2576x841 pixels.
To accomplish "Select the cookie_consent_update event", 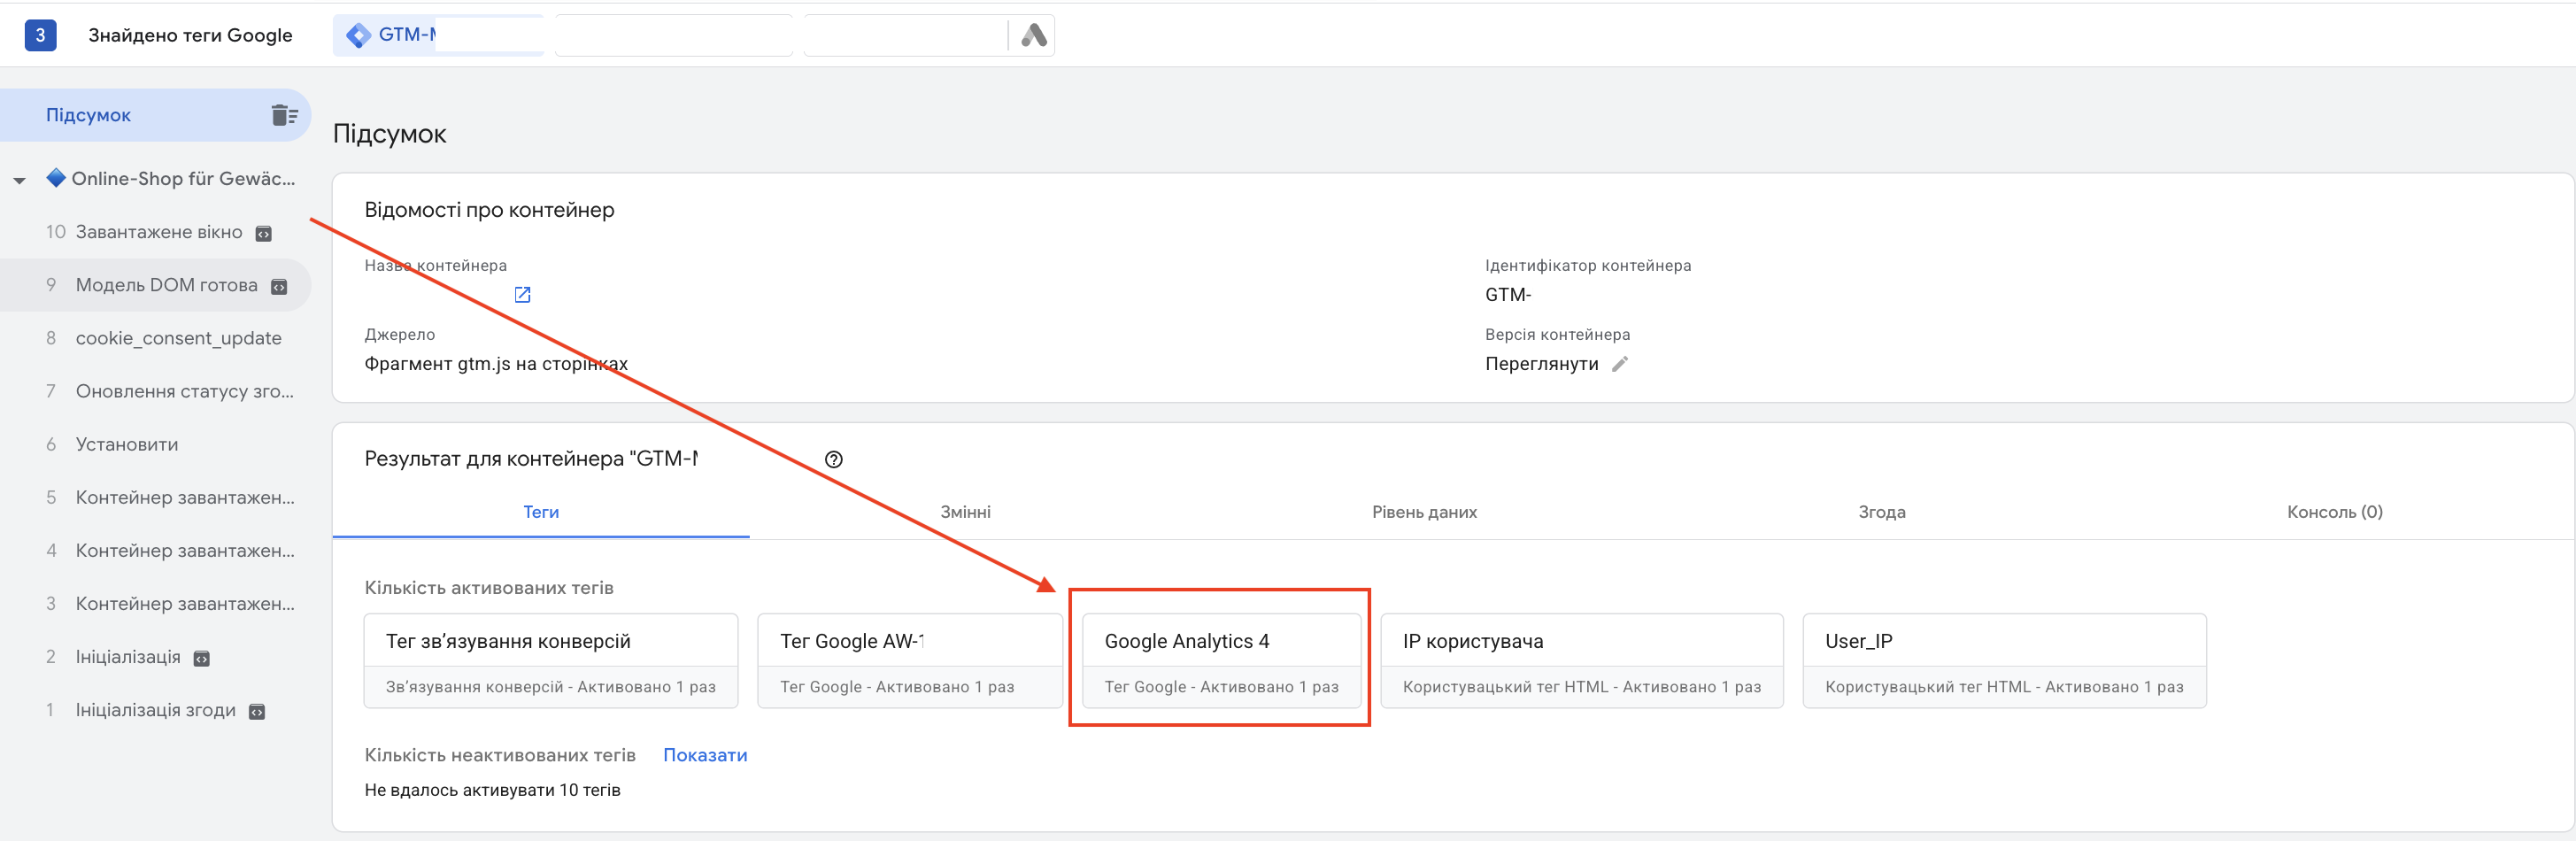I will (x=178, y=338).
